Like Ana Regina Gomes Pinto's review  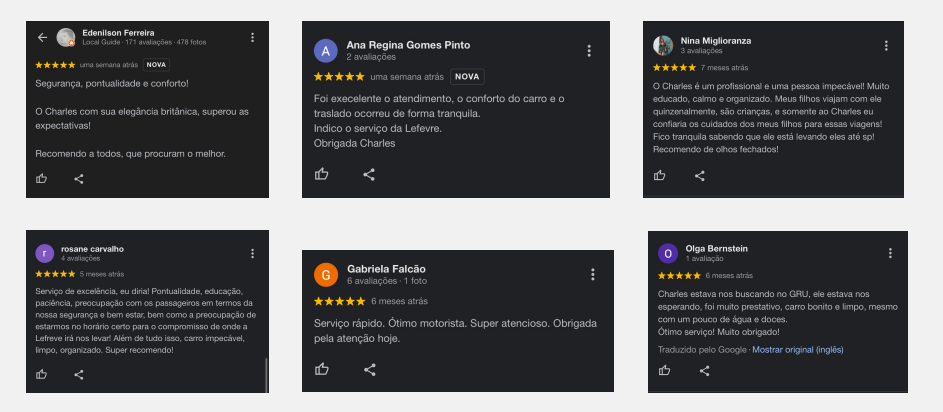[322, 174]
